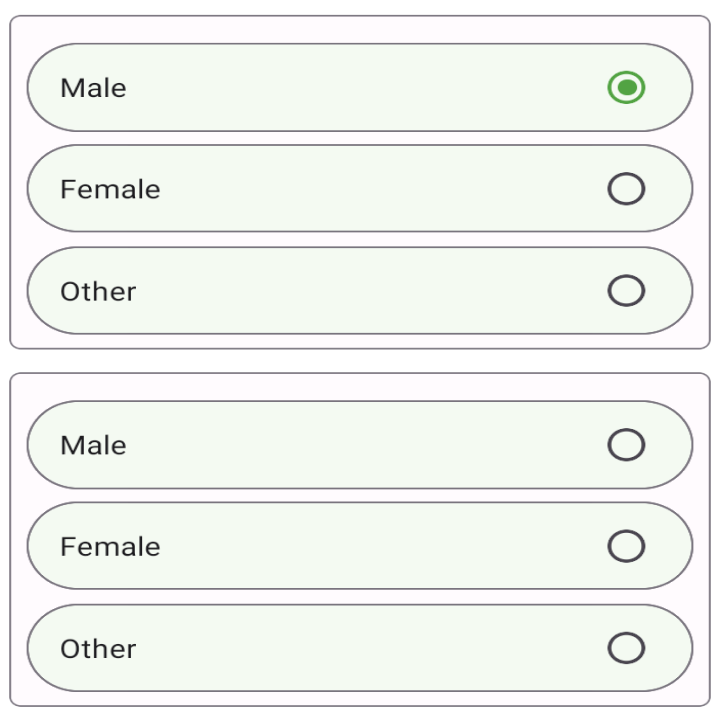
Task: Click the Male label text in the upper card
Action: (93, 88)
